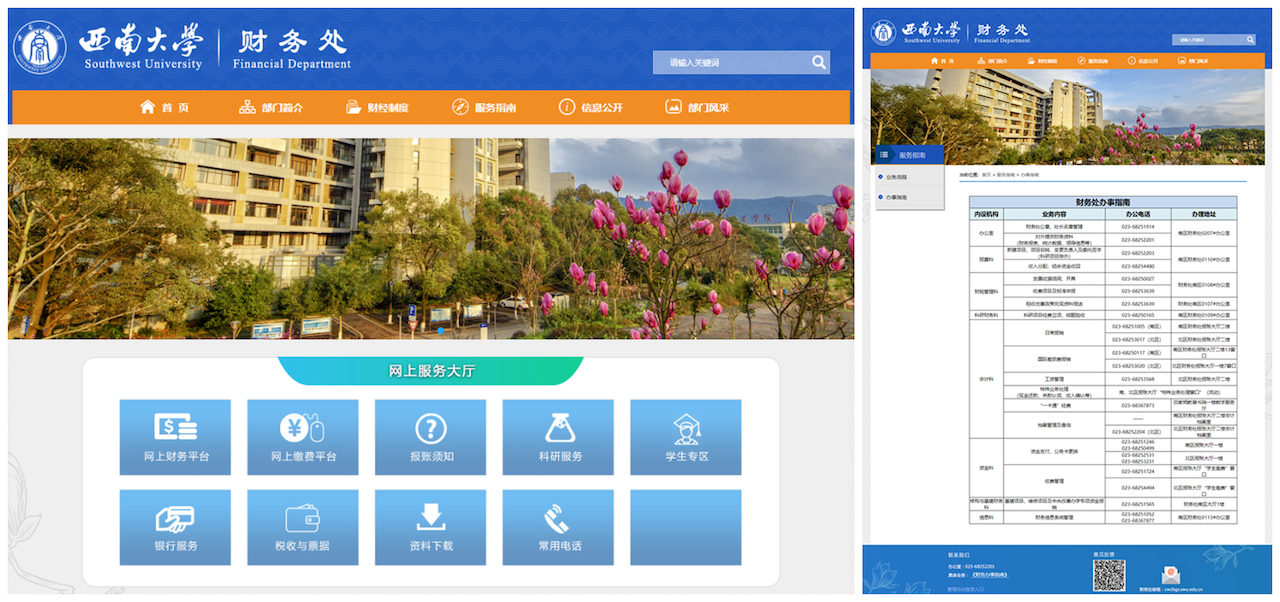The width and height of the screenshot is (1280, 602).
Task: Click the 税收与票据 wallet tile
Action: [x=303, y=527]
